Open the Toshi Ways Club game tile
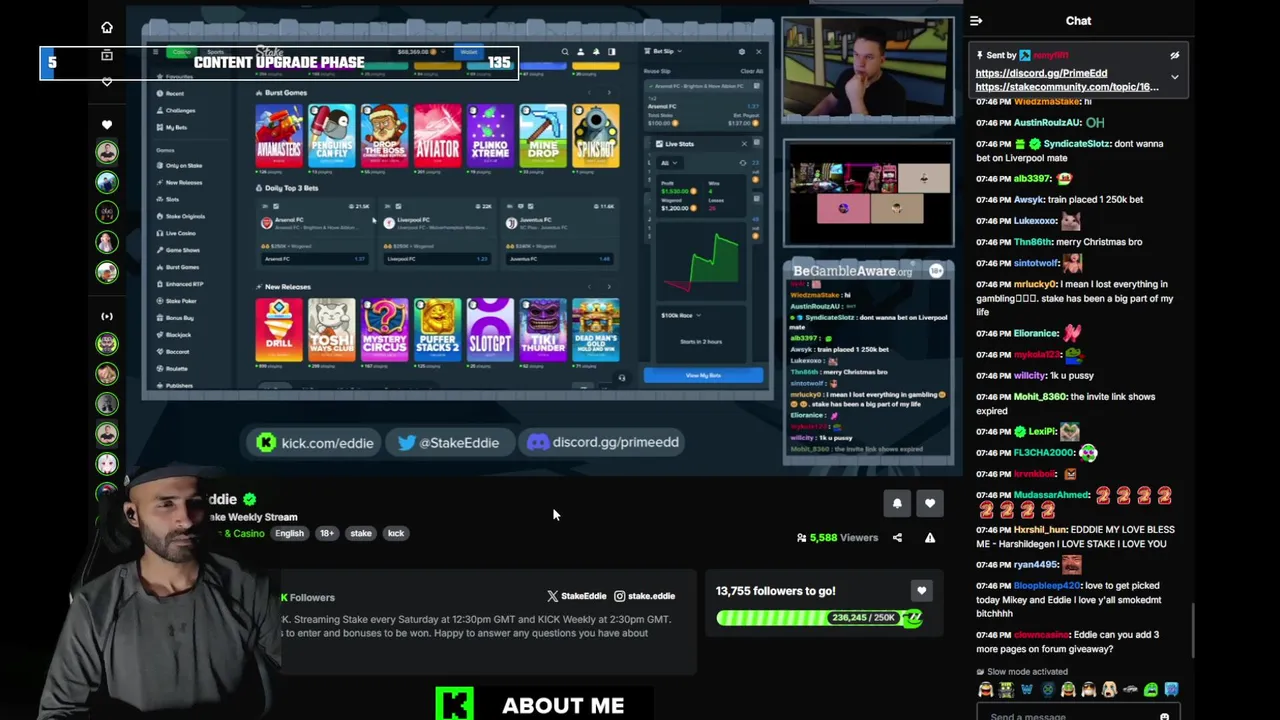1280x720 pixels. tap(331, 329)
